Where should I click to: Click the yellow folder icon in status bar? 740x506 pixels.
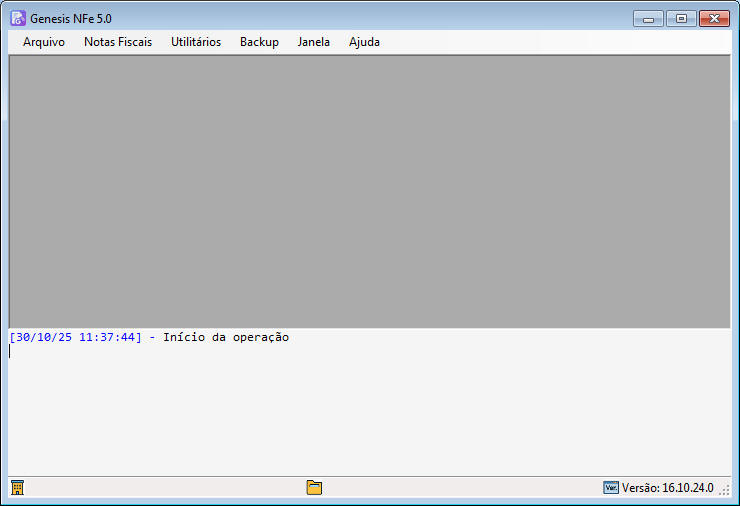click(314, 488)
